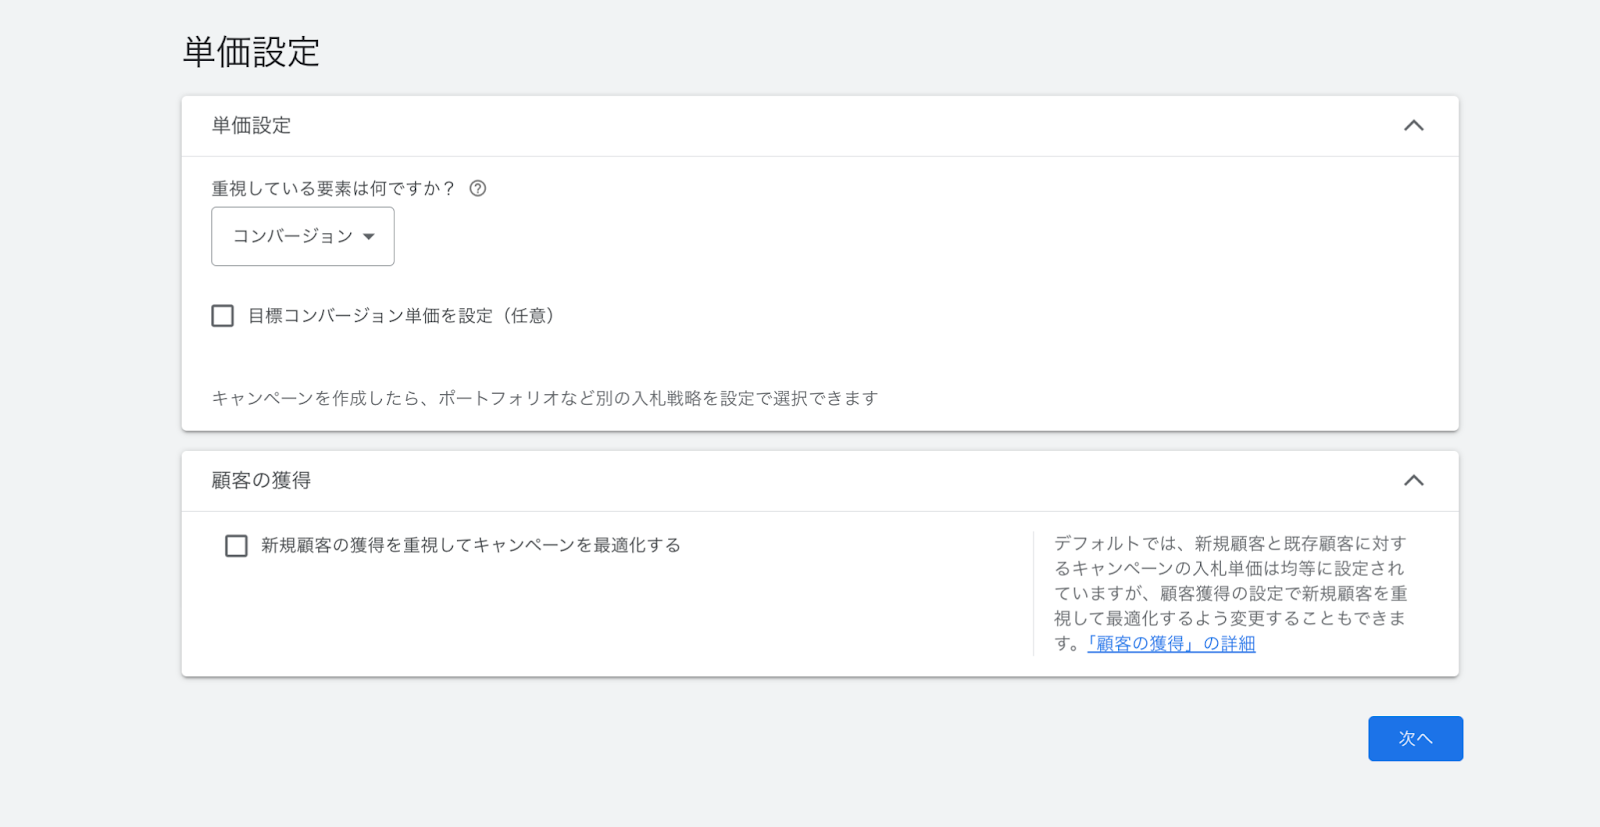Screen dimensions: 1600x827
Task: Open the コンバージョン dropdown
Action: tap(303, 236)
